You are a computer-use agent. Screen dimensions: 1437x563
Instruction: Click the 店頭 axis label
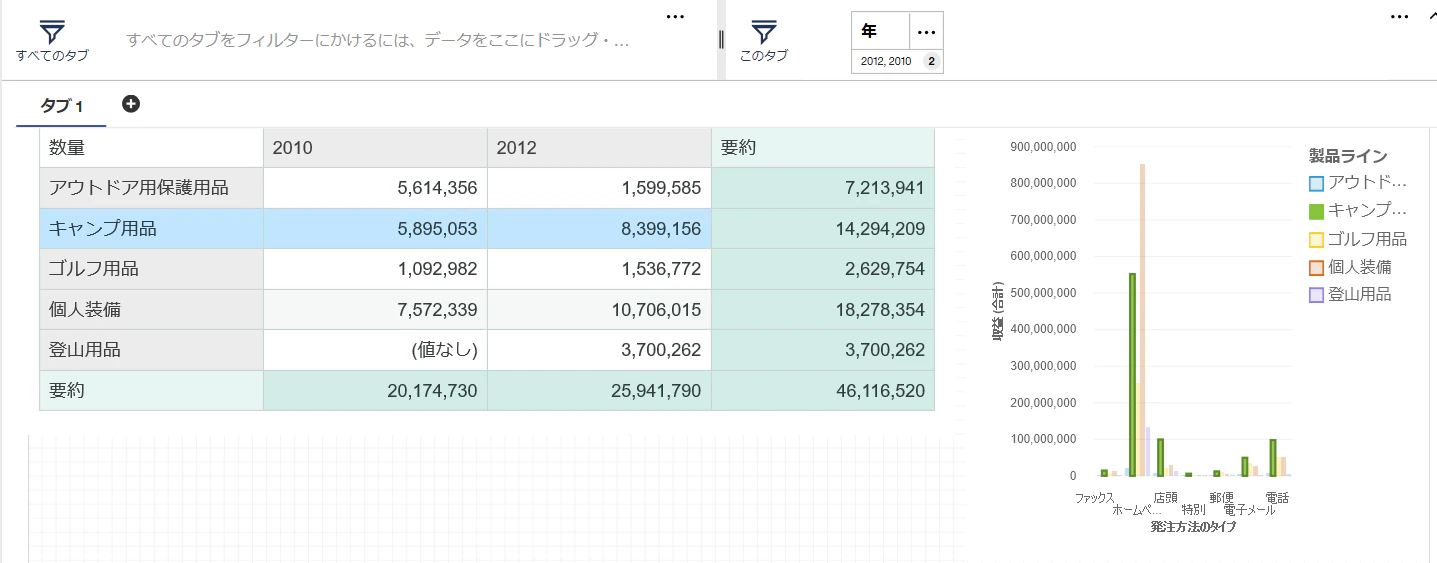tap(1165, 497)
